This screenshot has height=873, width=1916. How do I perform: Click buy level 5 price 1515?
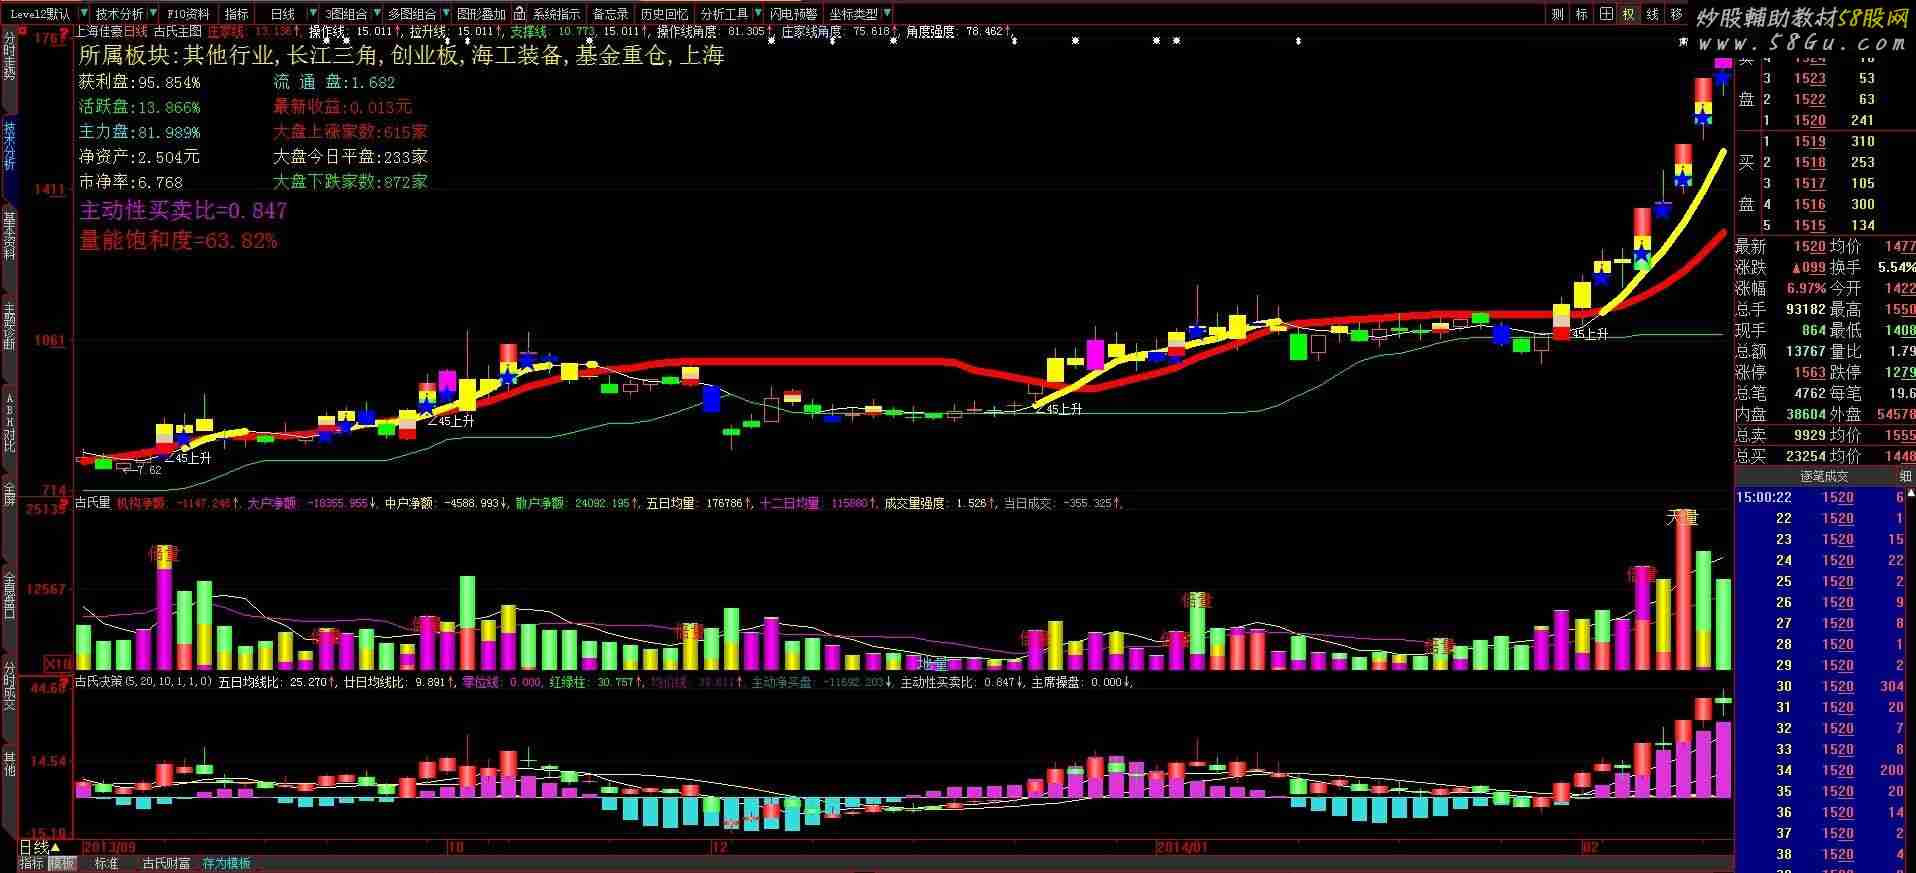(1809, 225)
